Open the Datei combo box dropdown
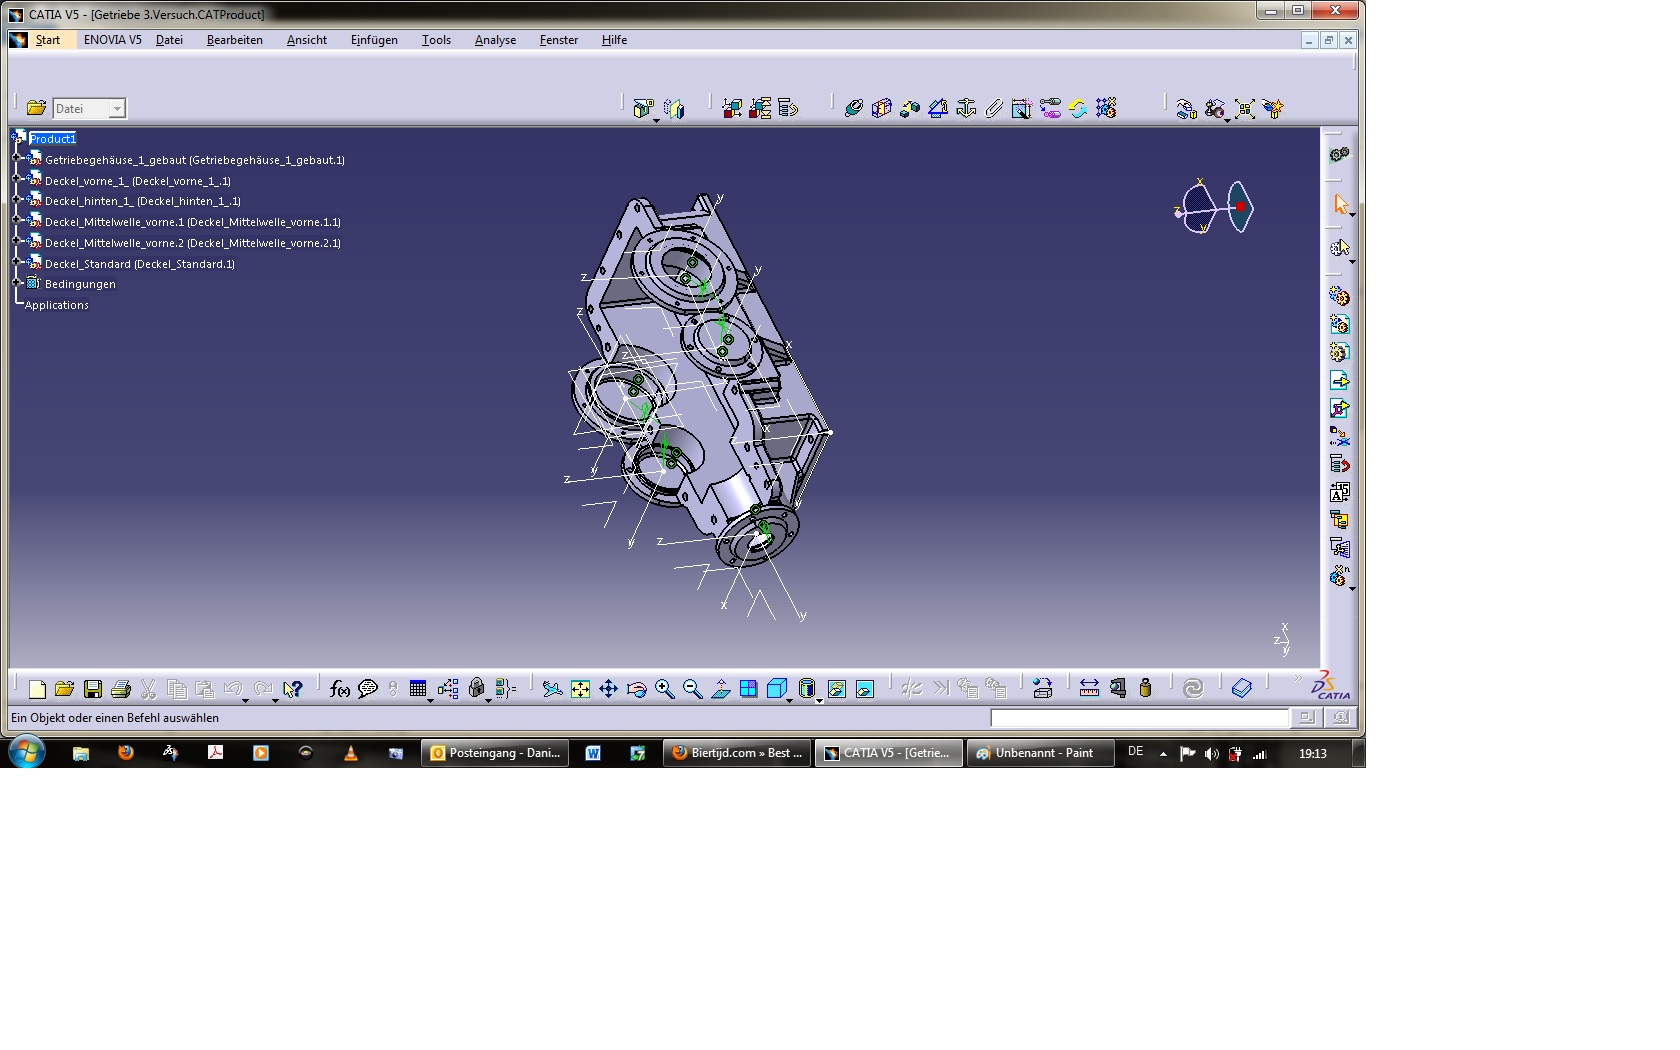This screenshot has height=1050, width=1680. [117, 108]
